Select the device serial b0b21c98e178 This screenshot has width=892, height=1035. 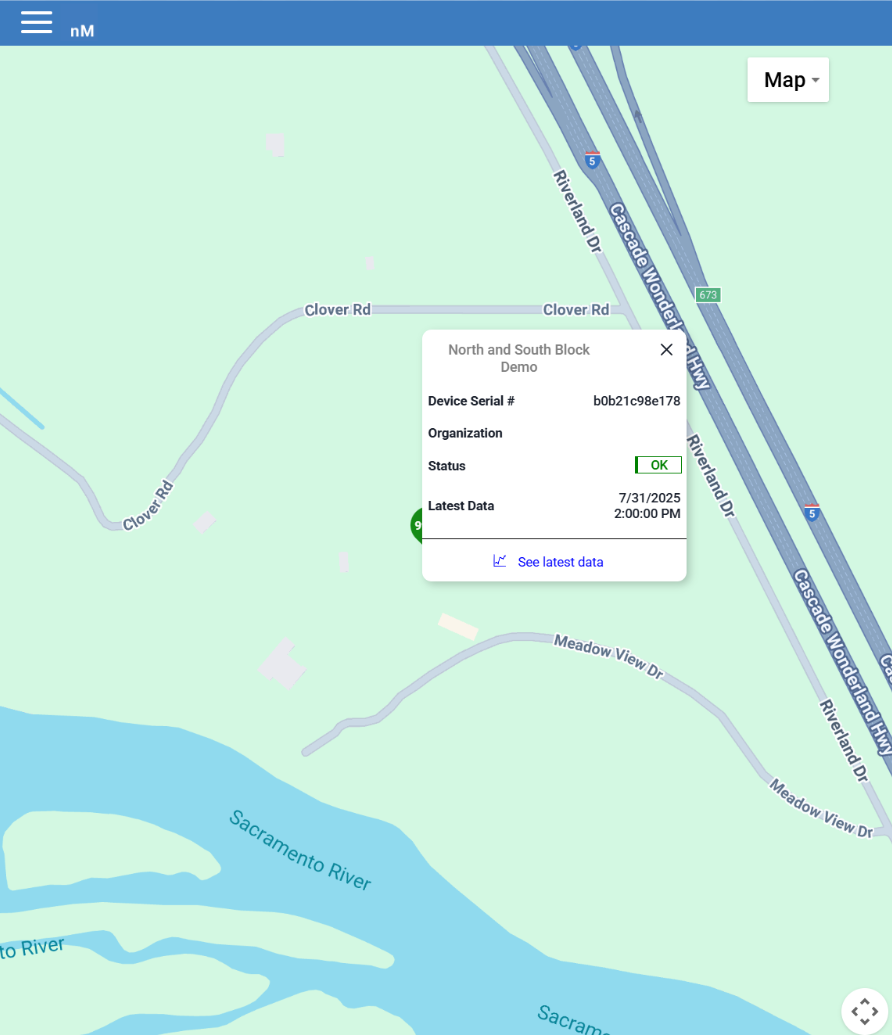pos(636,401)
